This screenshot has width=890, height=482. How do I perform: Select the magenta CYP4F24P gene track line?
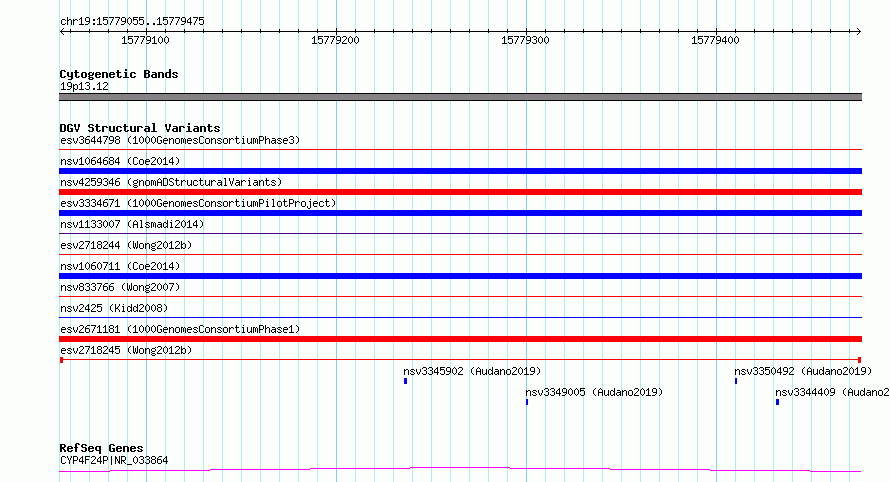point(460,469)
